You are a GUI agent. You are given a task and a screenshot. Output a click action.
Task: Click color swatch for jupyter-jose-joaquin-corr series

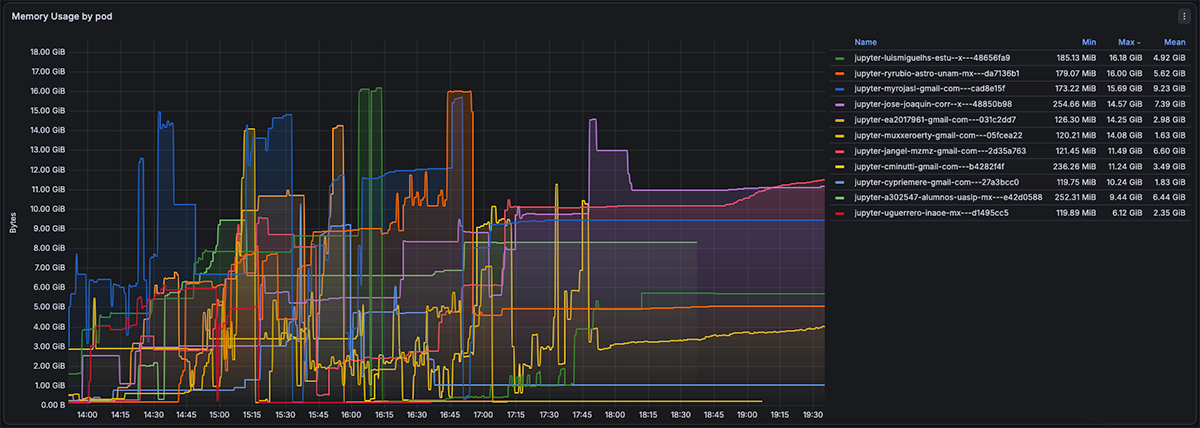click(840, 104)
